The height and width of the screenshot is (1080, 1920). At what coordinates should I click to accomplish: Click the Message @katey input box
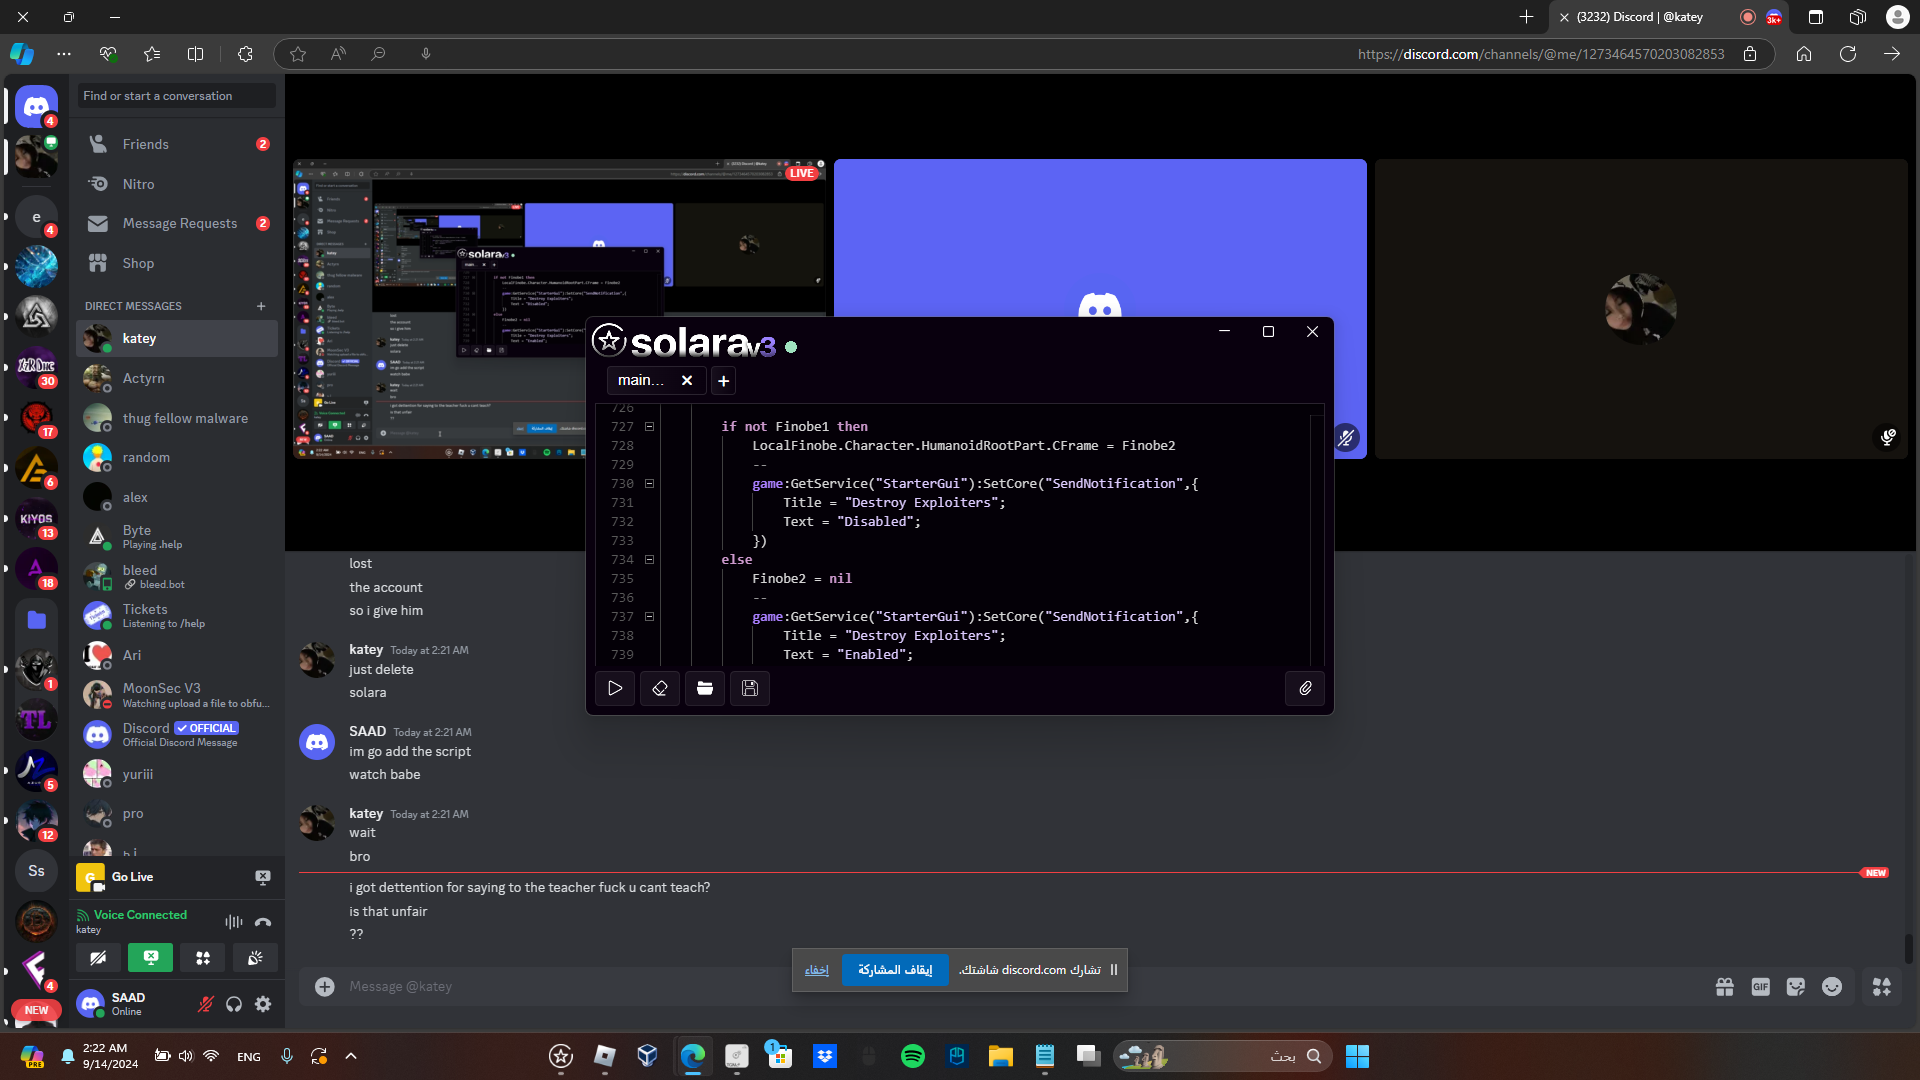[1020, 987]
